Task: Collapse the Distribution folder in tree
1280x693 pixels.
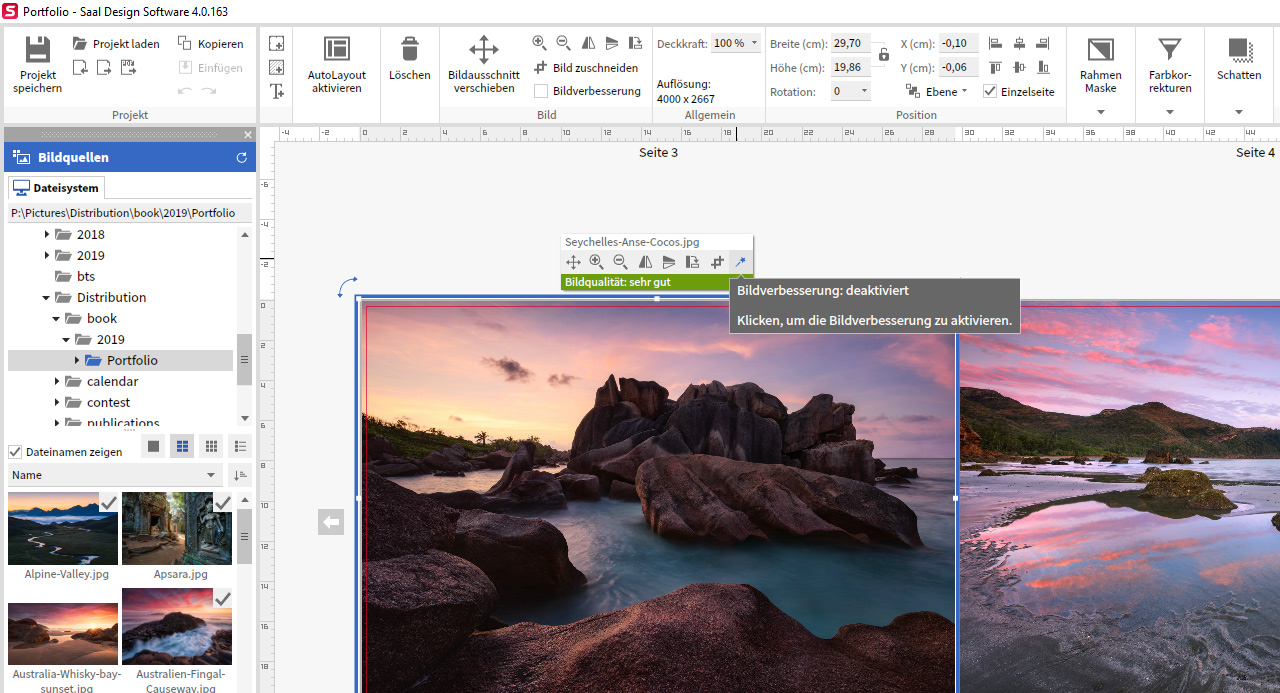Action: coord(46,298)
